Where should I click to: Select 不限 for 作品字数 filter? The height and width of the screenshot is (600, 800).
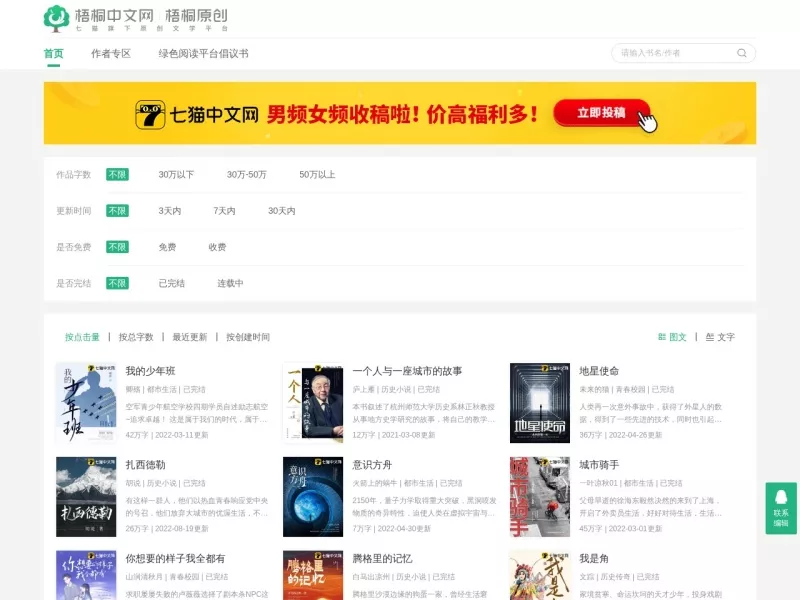click(x=117, y=174)
